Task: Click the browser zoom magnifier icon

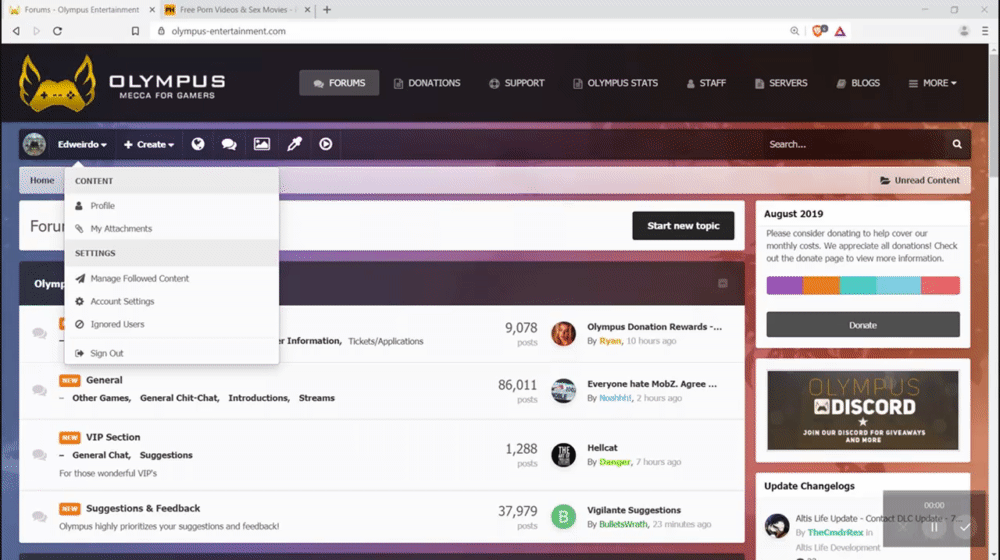Action: pyautogui.click(x=794, y=31)
